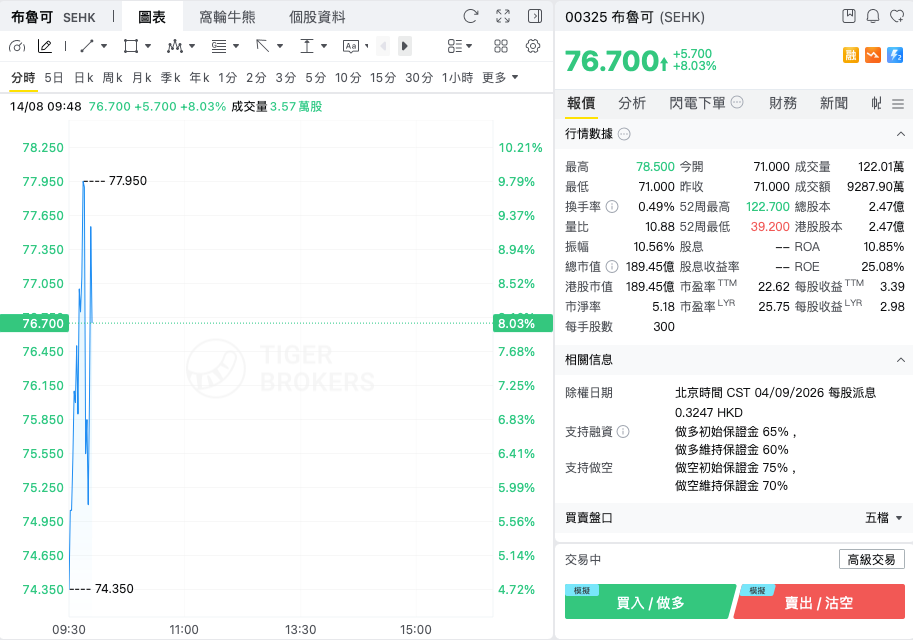Open chart settings gear
Image resolution: width=913 pixels, height=640 pixels.
tap(533, 46)
